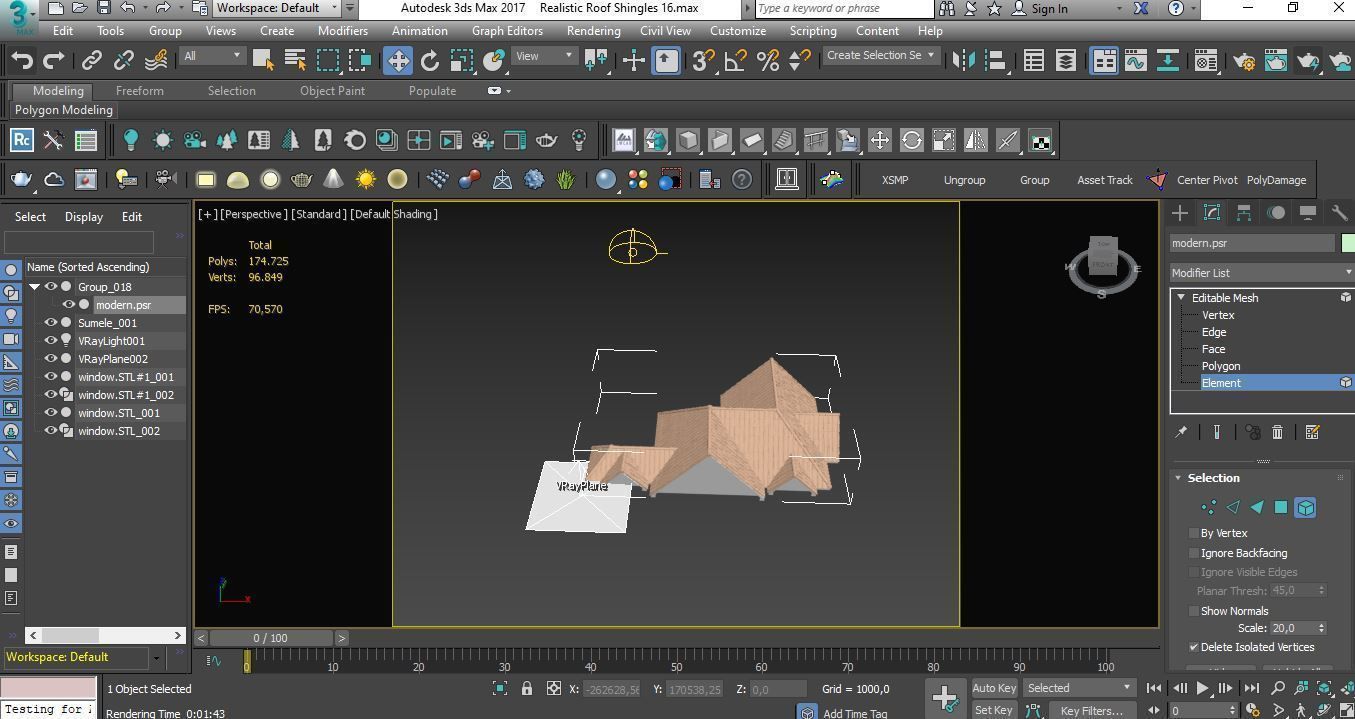
Task: Open the Rendering menu
Action: (593, 31)
